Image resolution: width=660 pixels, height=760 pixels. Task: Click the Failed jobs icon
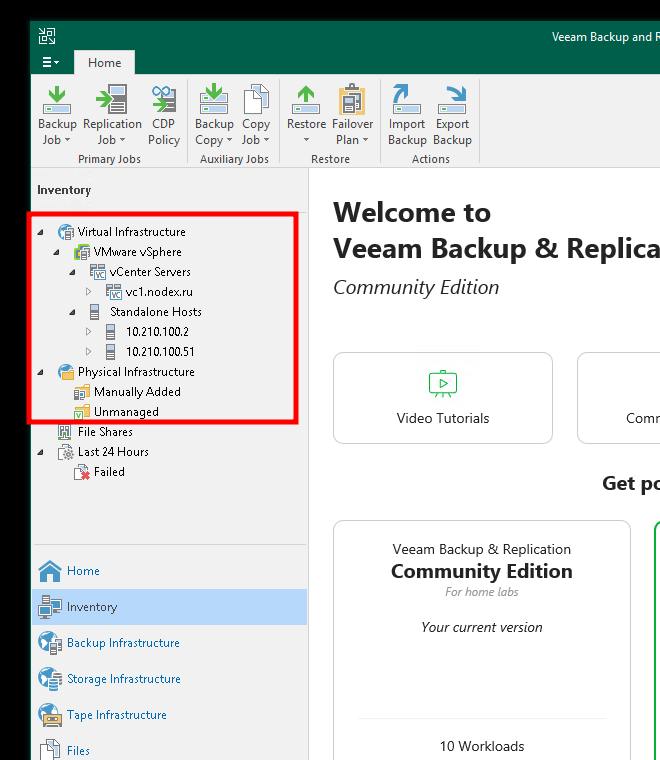tap(82, 472)
